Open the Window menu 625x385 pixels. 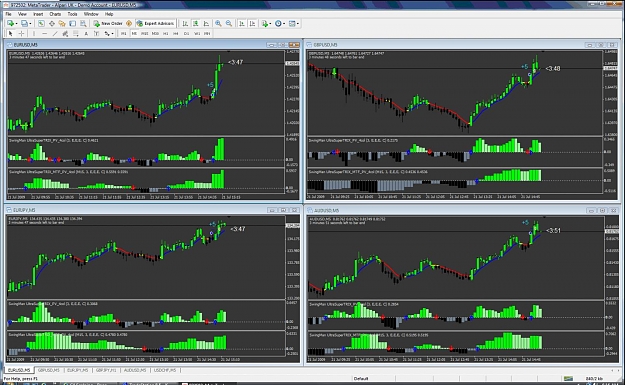(x=91, y=14)
